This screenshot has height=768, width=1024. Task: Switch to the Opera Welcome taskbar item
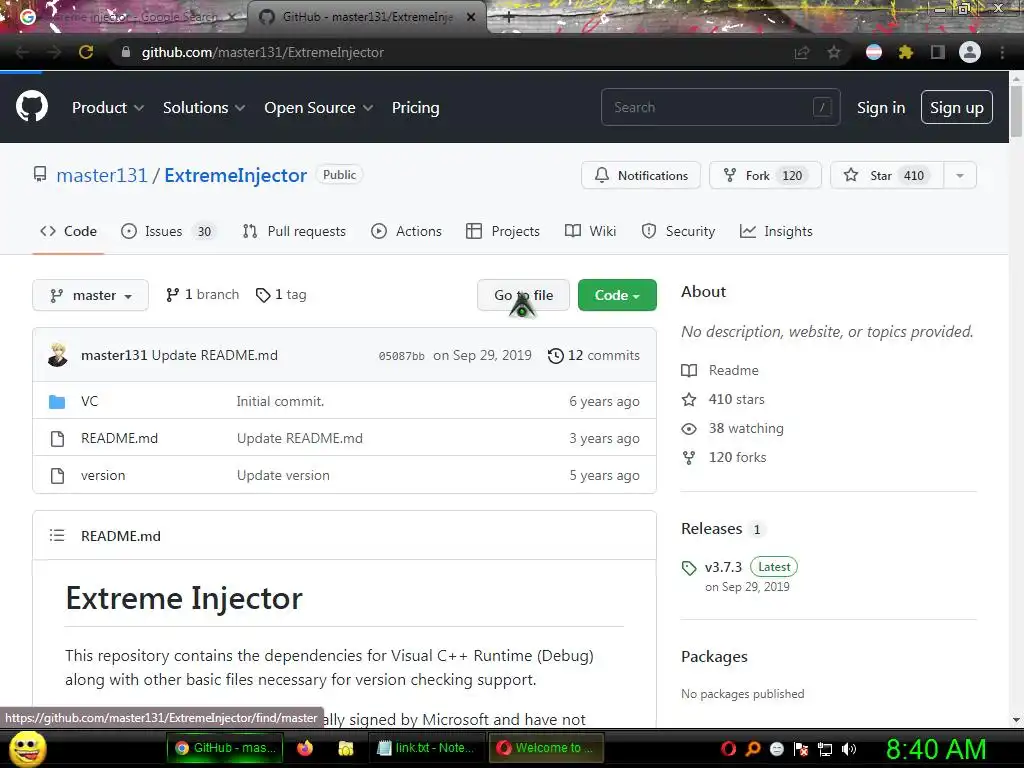546,748
